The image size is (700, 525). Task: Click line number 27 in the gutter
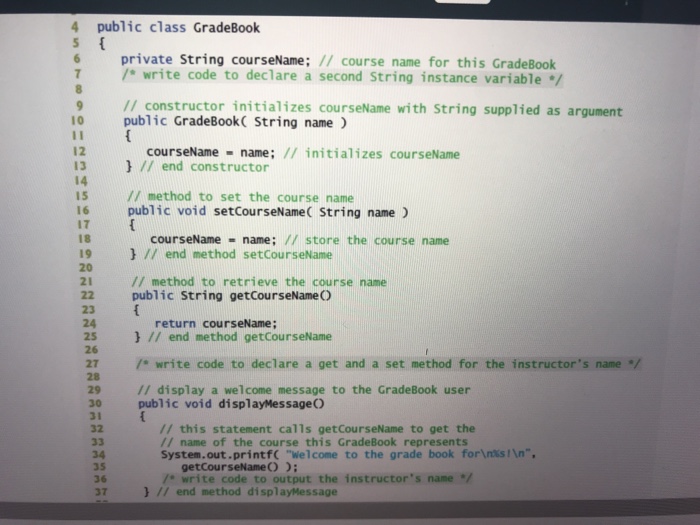92,363
